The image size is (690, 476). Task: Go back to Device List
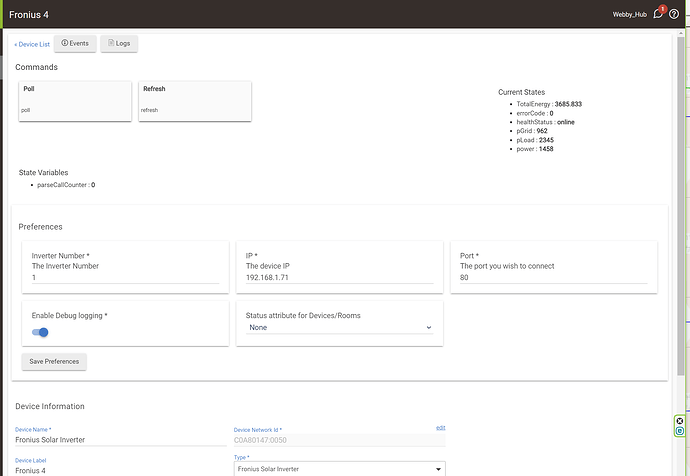pos(32,44)
